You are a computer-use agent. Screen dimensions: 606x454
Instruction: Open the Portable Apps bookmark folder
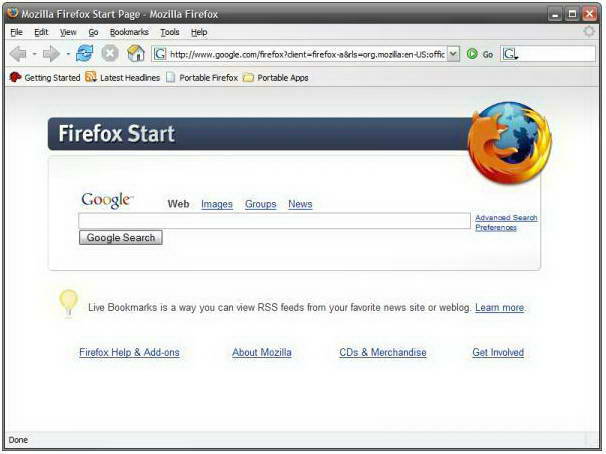(276, 77)
